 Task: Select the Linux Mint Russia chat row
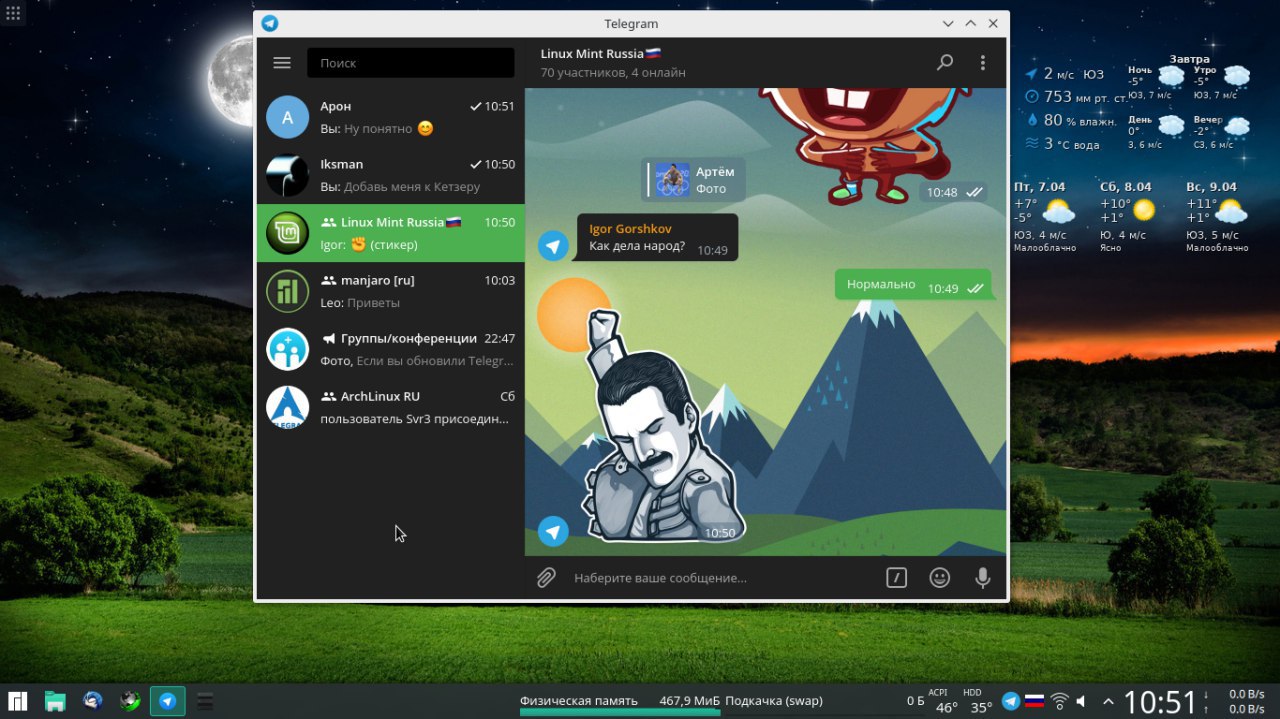pyautogui.click(x=390, y=233)
